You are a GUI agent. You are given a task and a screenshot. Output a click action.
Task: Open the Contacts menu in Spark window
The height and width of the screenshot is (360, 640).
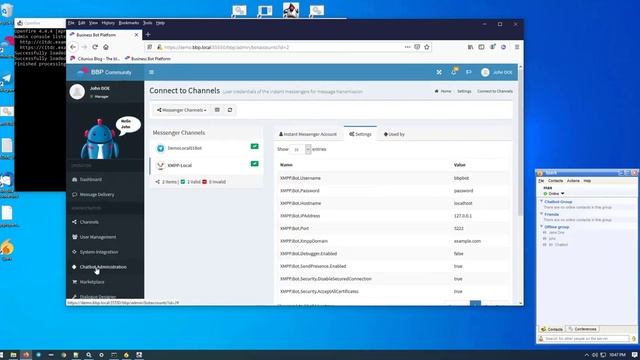555,180
